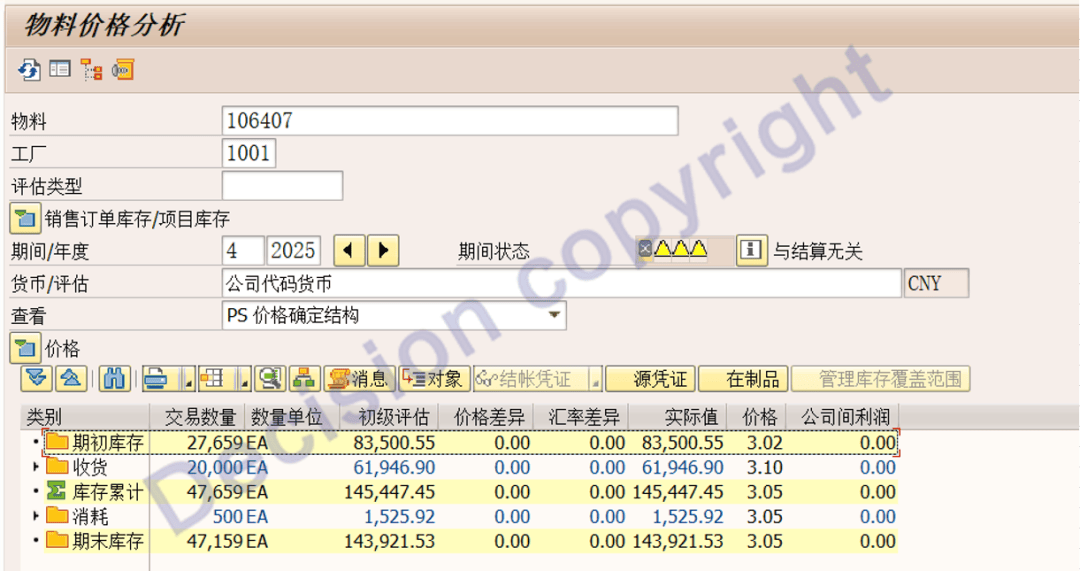Click the 在制品 button
Viewport: 1080px width, 571px height.
(742, 379)
